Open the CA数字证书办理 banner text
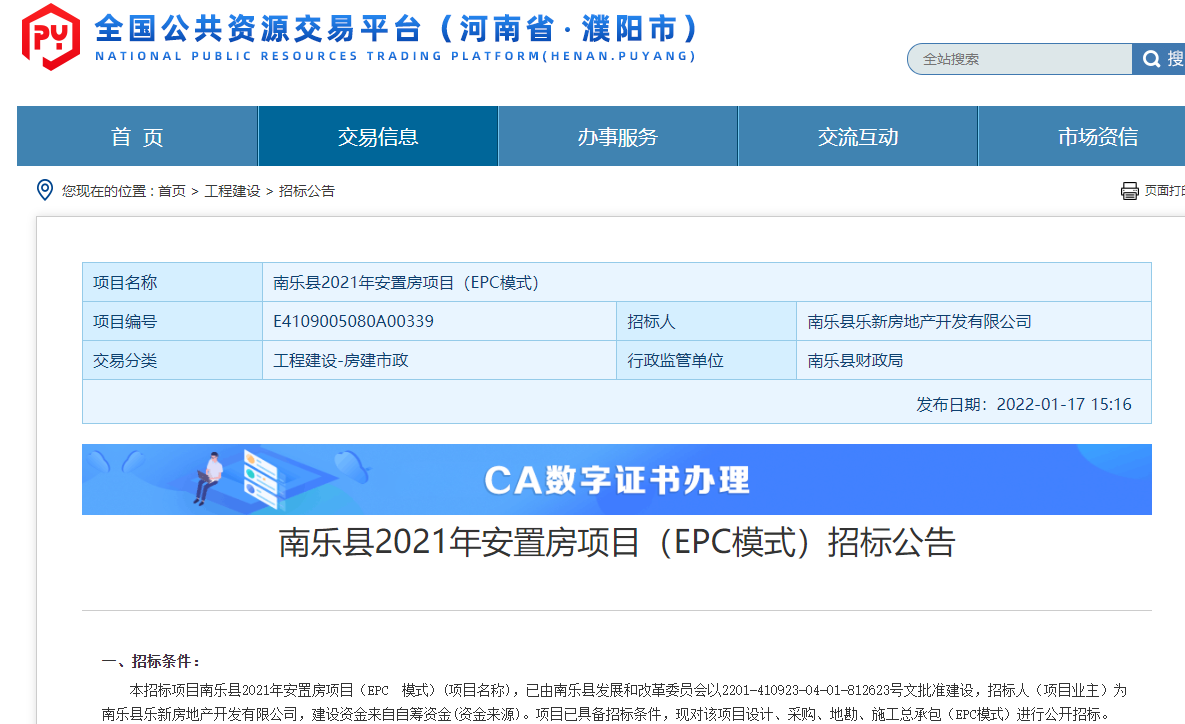This screenshot has width=1185, height=724. click(x=616, y=480)
